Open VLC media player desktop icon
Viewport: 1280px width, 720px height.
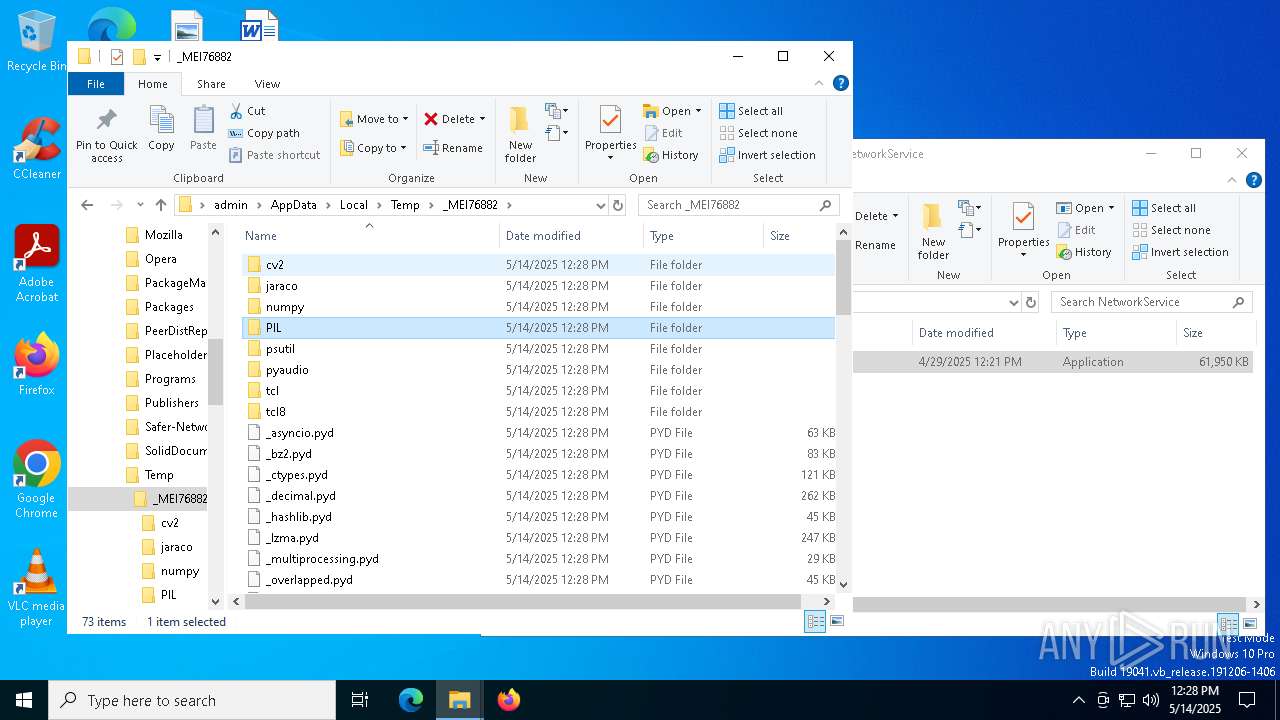[36, 587]
